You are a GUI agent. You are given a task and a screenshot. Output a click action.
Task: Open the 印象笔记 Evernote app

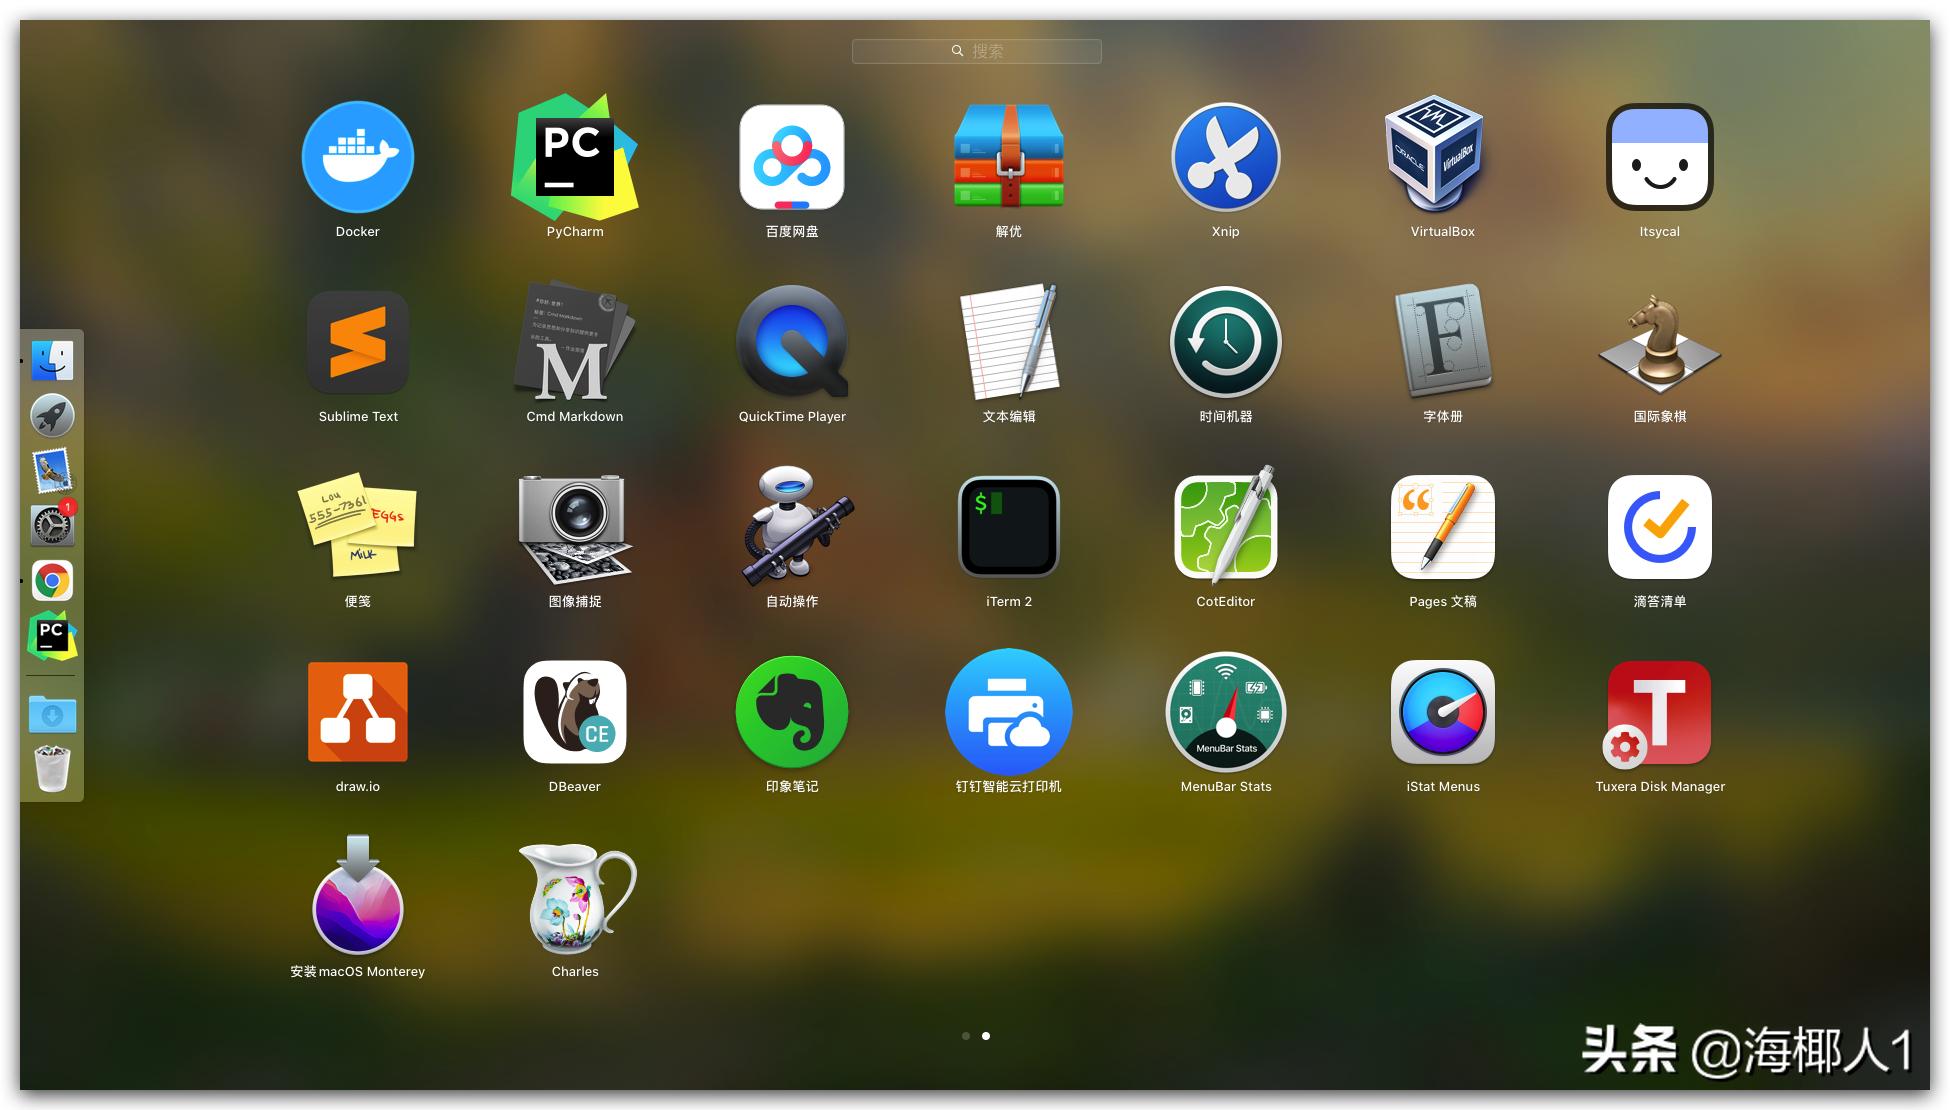coord(791,712)
